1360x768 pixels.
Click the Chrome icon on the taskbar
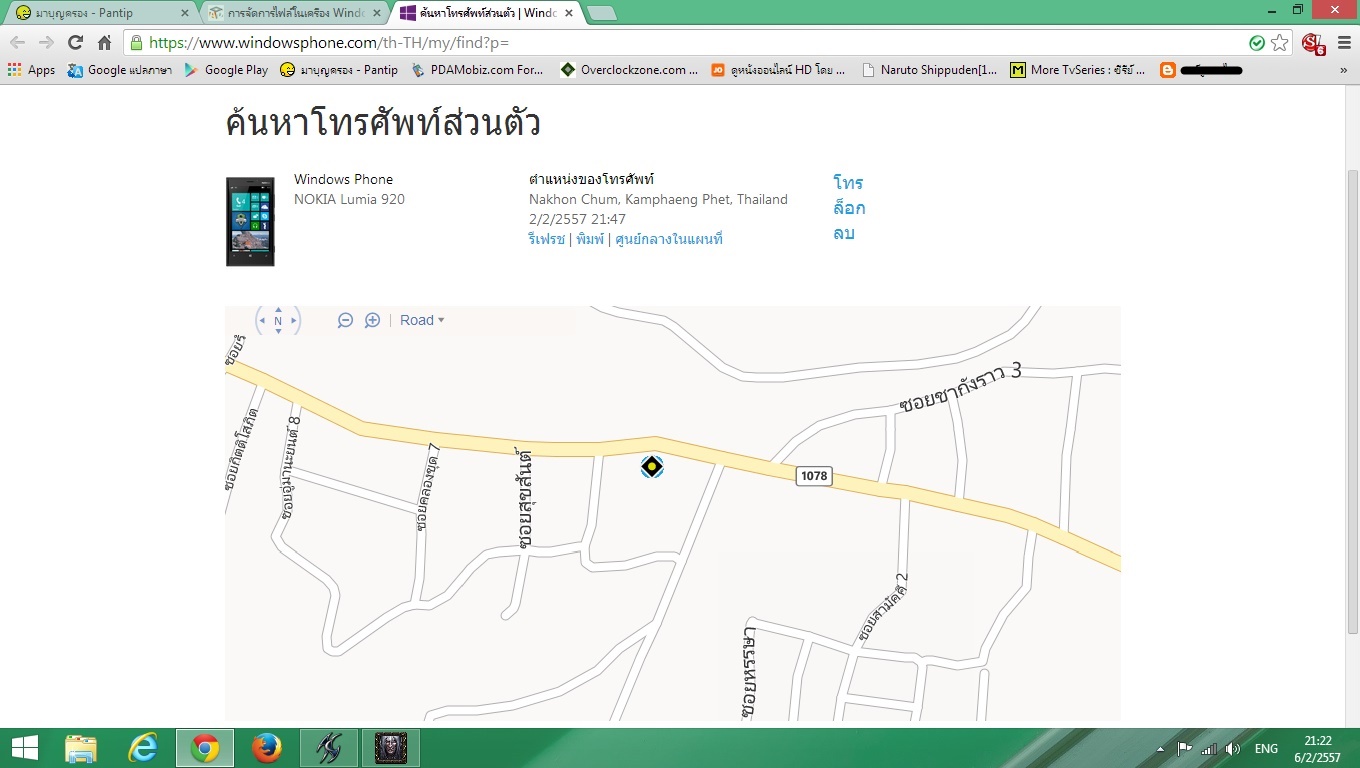pyautogui.click(x=205, y=748)
